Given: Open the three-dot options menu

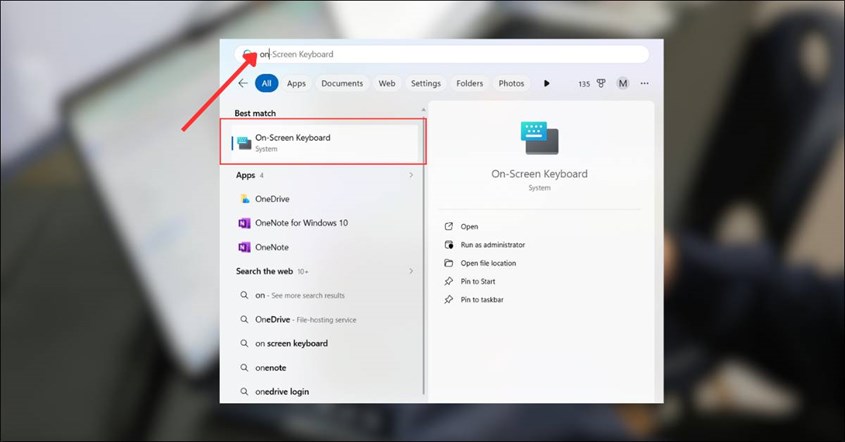Looking at the screenshot, I should (x=645, y=83).
